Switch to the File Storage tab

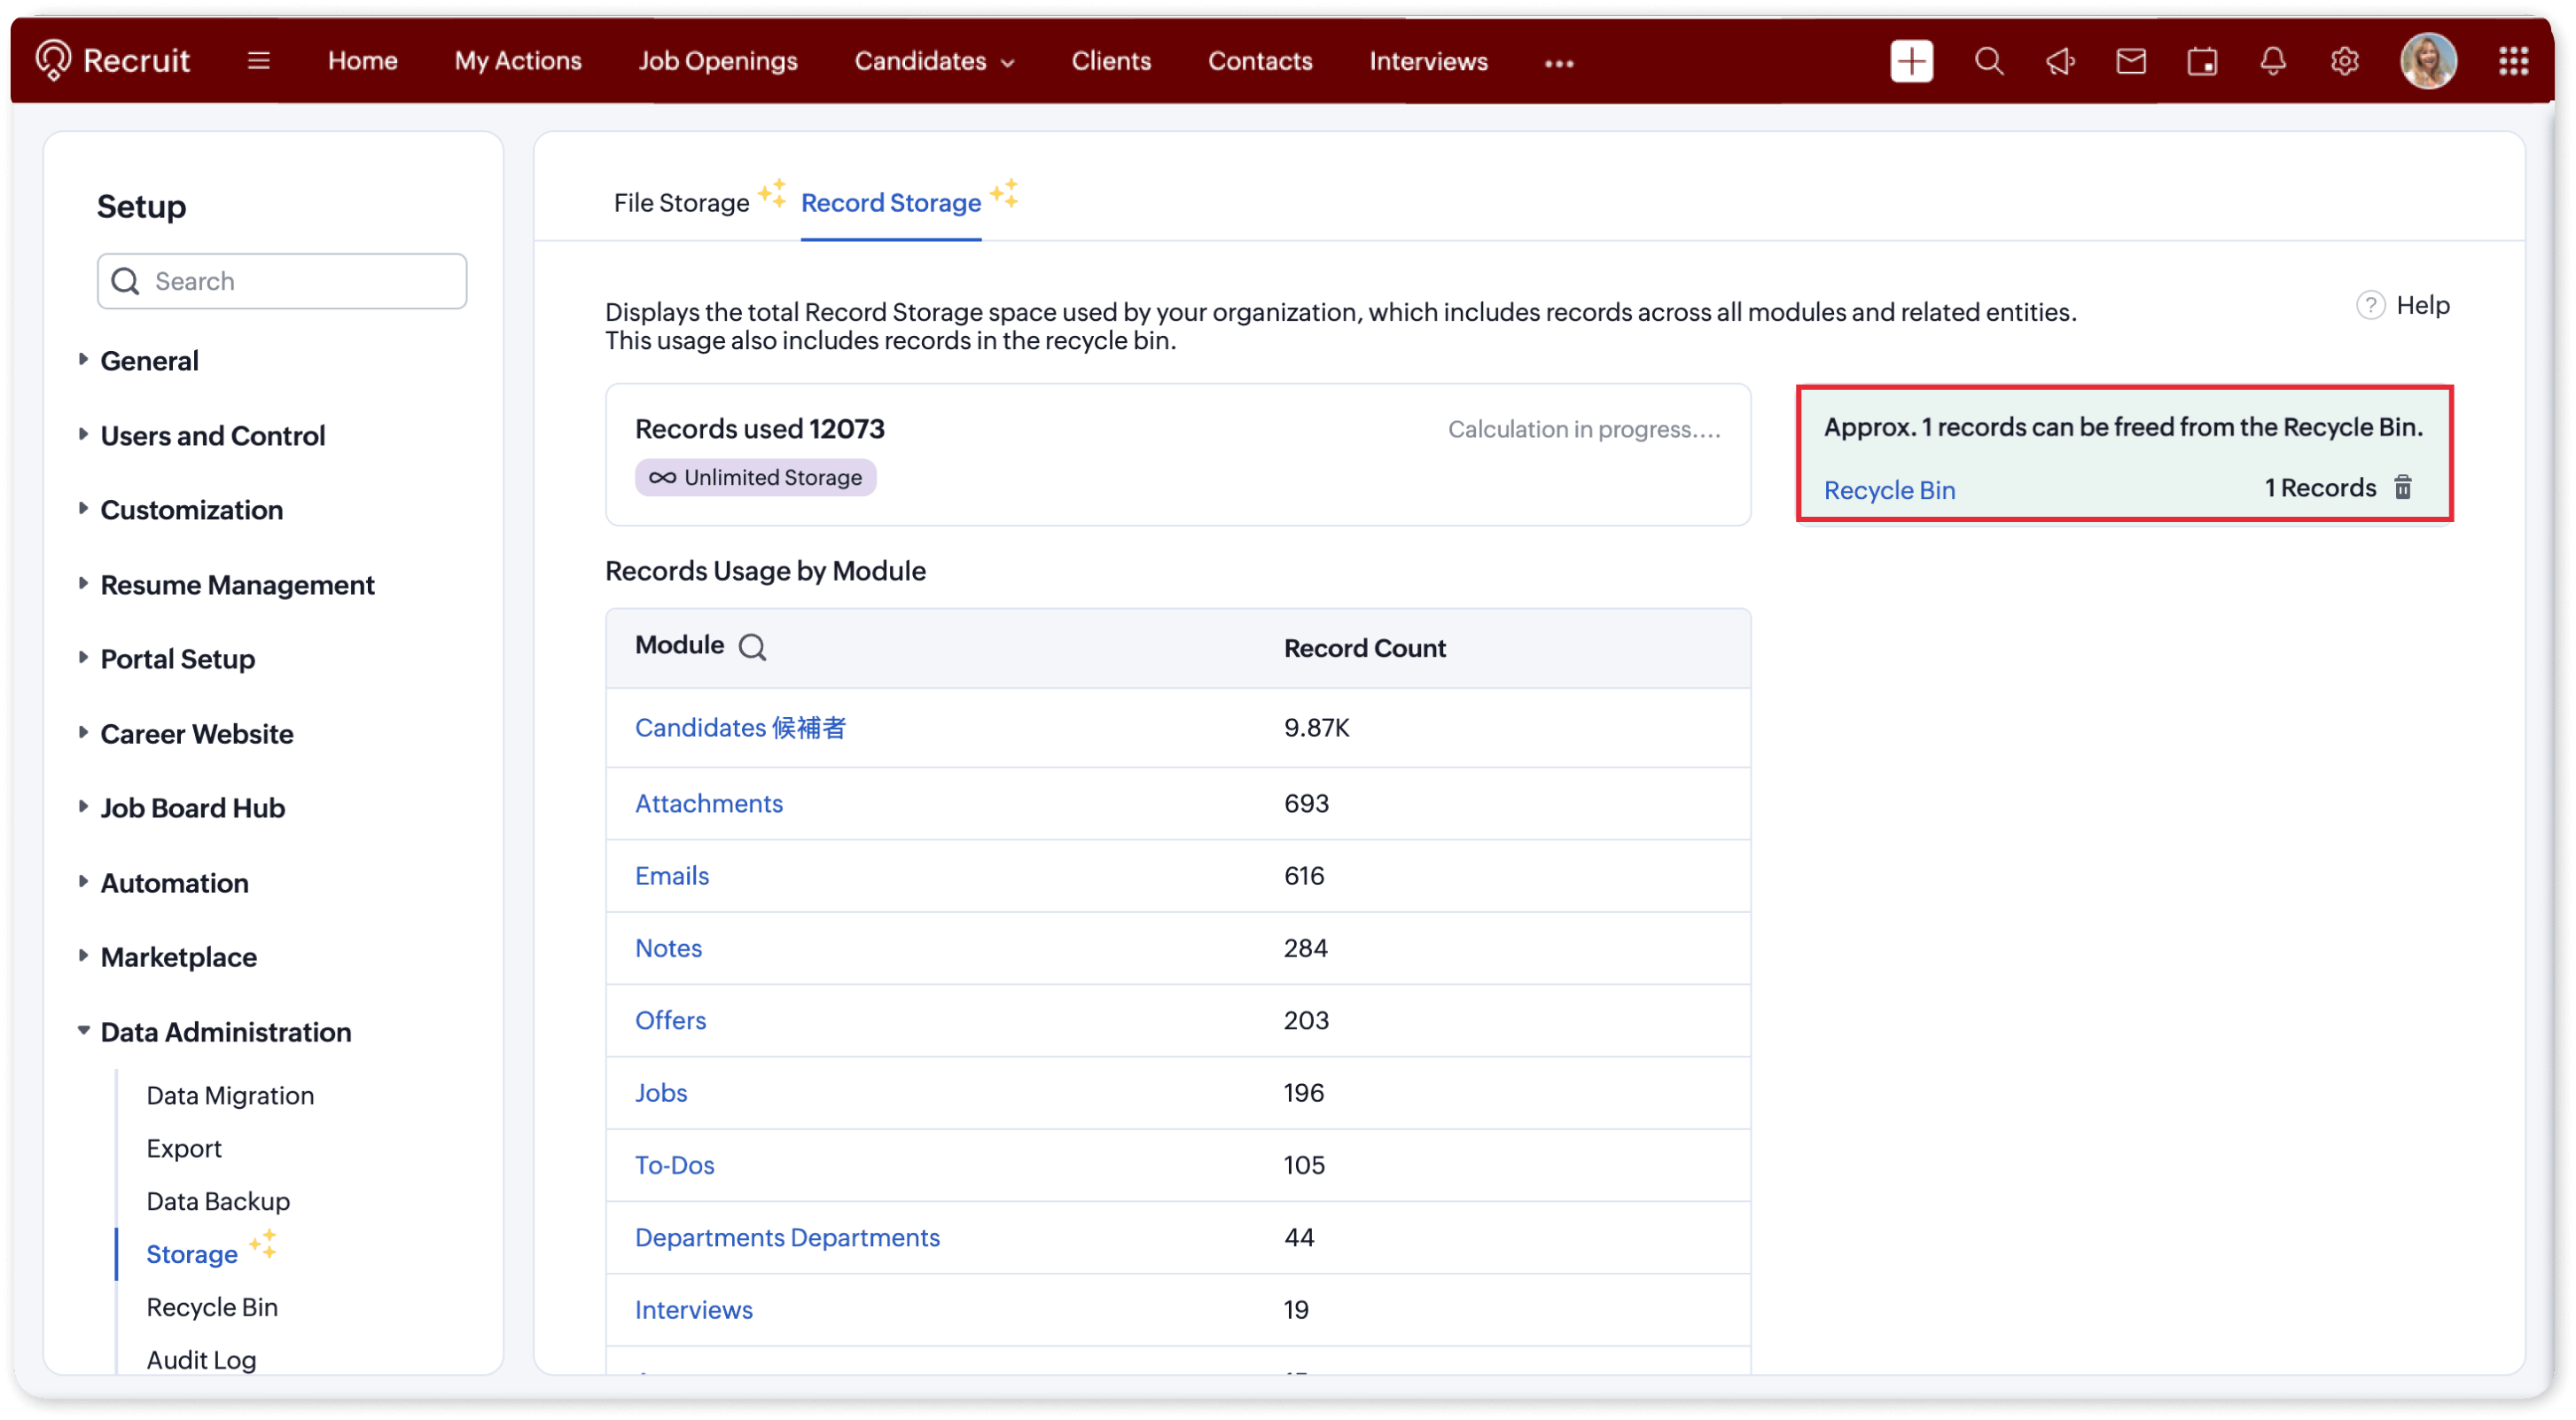(681, 203)
